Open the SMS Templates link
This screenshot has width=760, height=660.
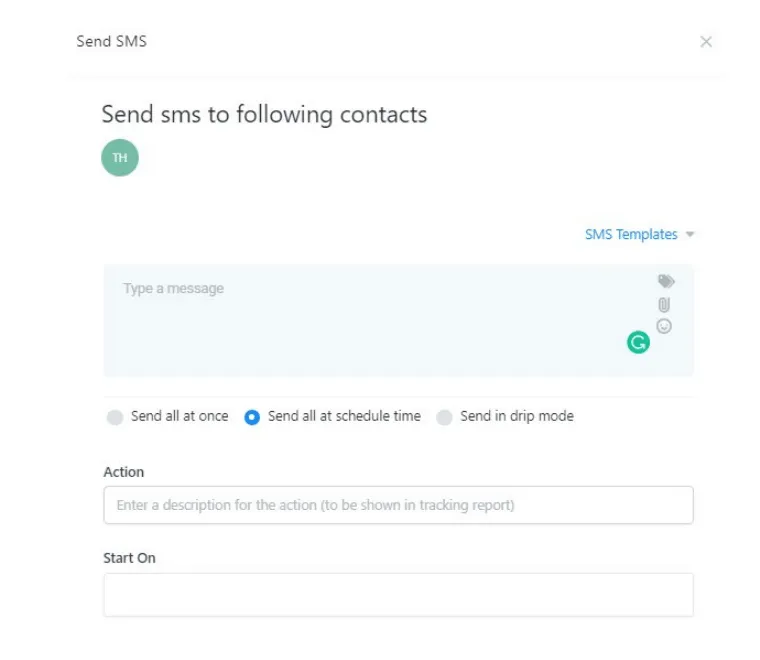pos(631,234)
